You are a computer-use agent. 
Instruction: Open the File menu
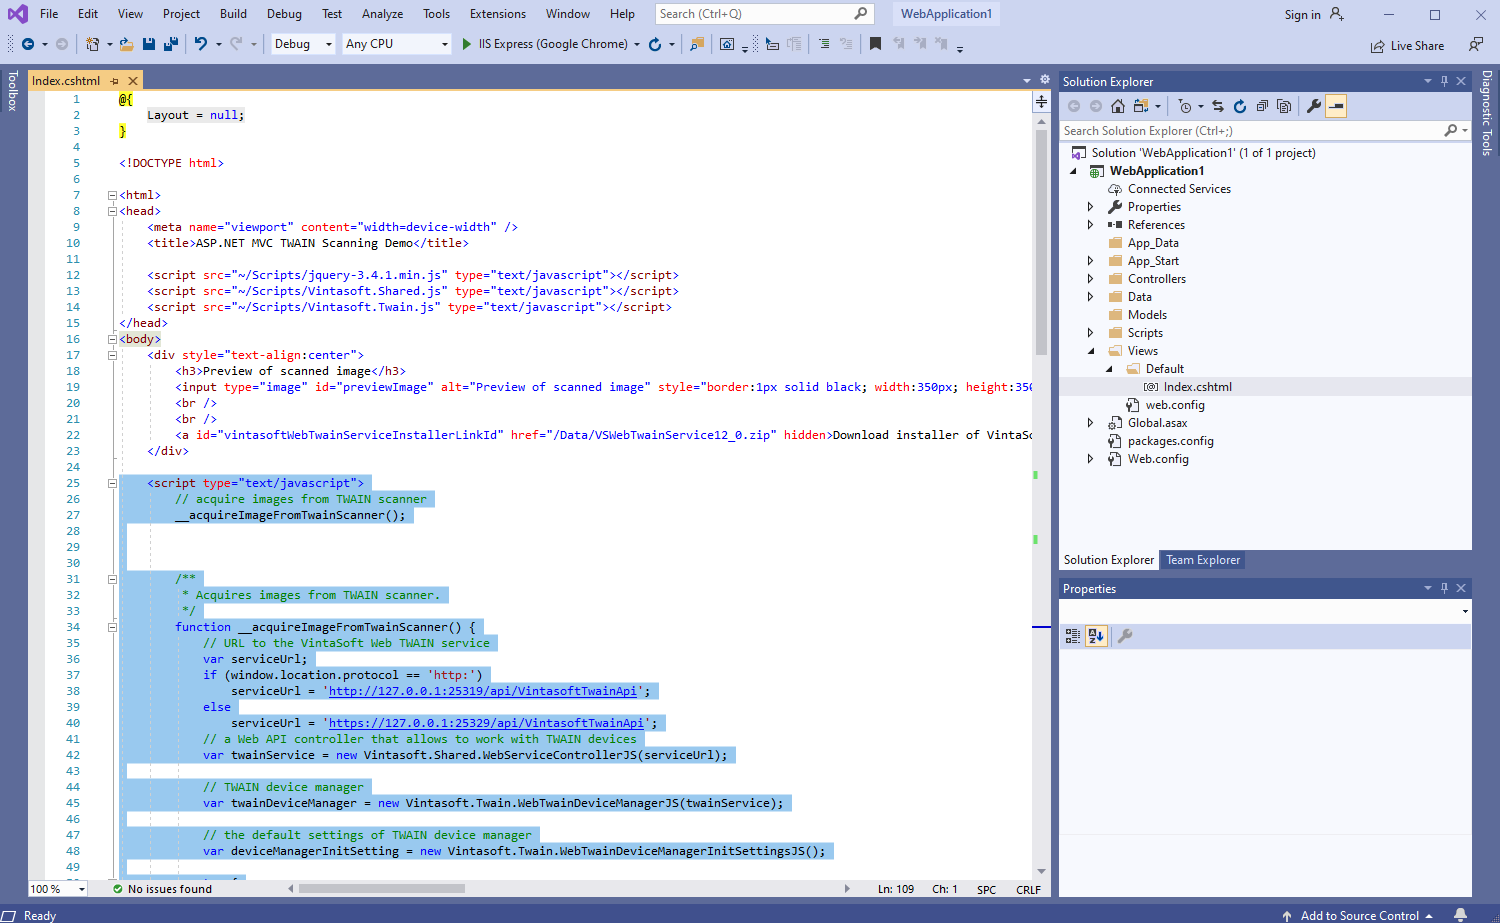[x=49, y=14]
